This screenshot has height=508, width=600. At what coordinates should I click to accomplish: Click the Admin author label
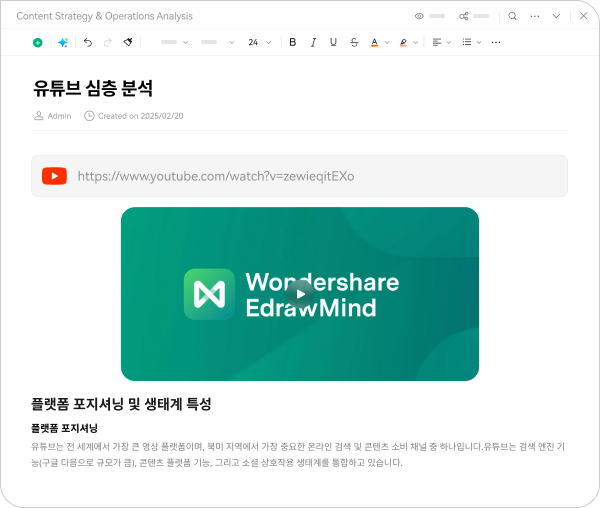click(x=59, y=116)
